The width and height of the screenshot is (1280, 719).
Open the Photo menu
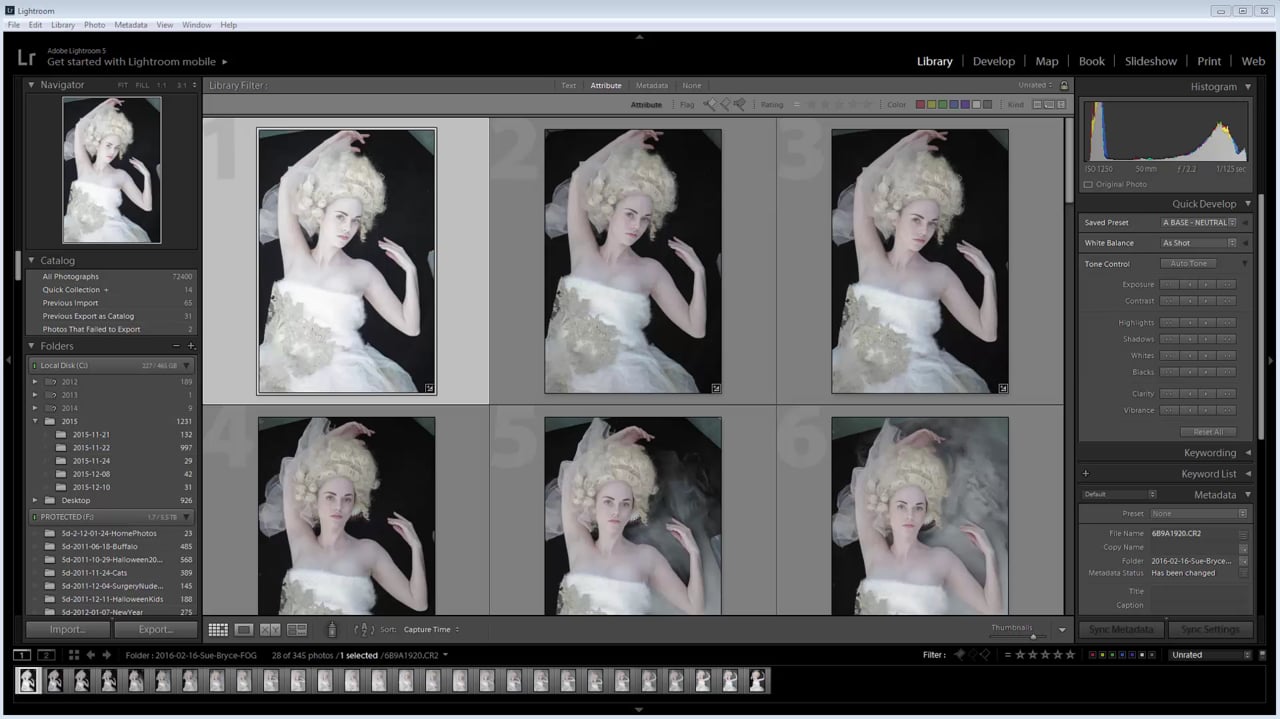point(95,24)
